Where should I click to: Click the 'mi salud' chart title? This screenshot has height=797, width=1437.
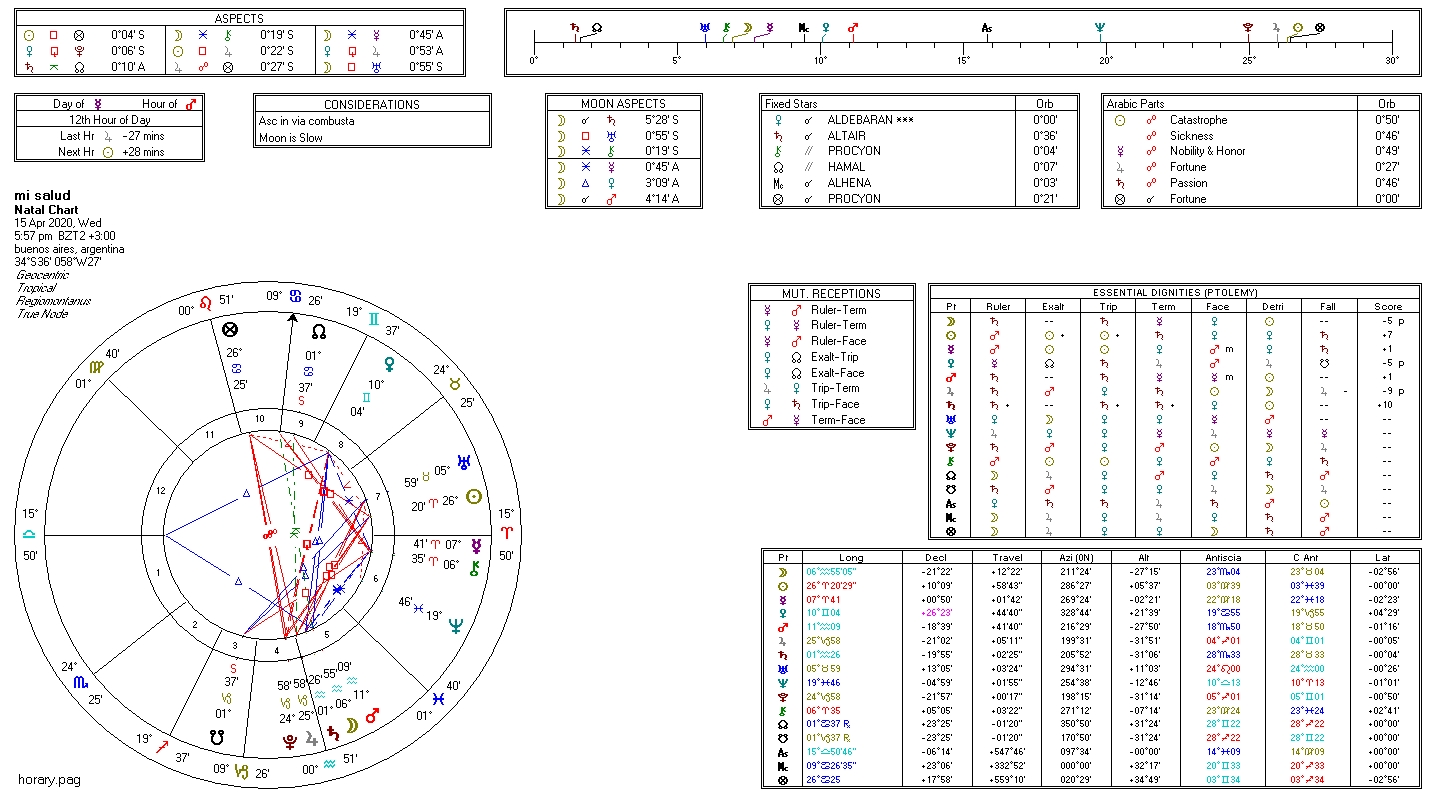[41, 195]
